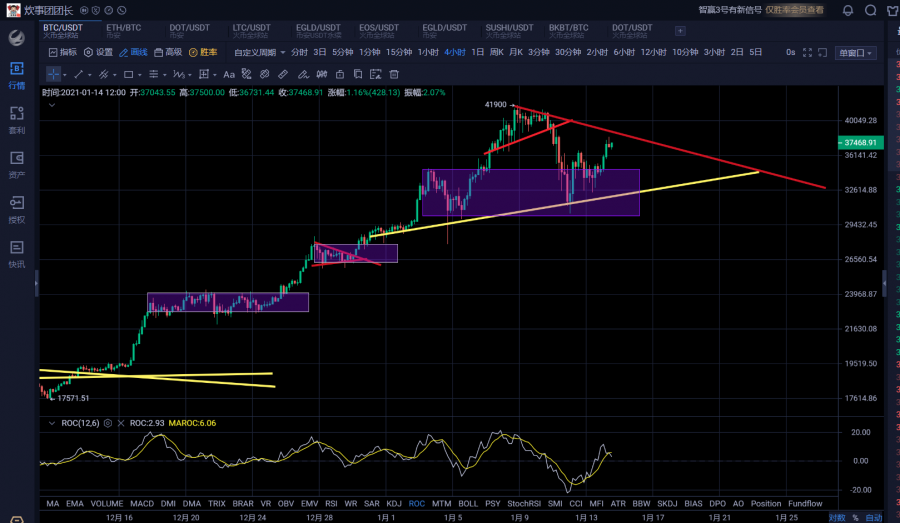Select the ruler measurement tool

click(283, 74)
